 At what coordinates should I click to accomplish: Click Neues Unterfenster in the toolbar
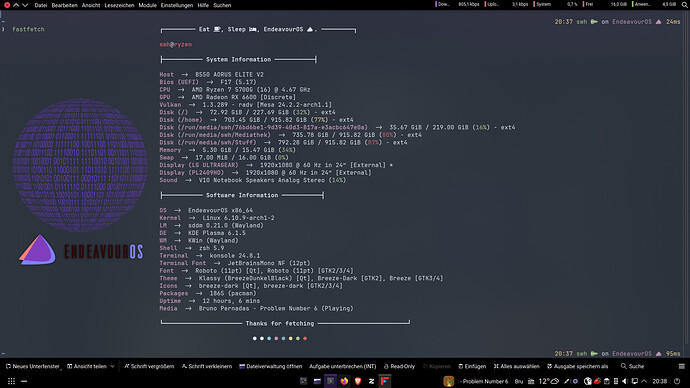click(33, 366)
